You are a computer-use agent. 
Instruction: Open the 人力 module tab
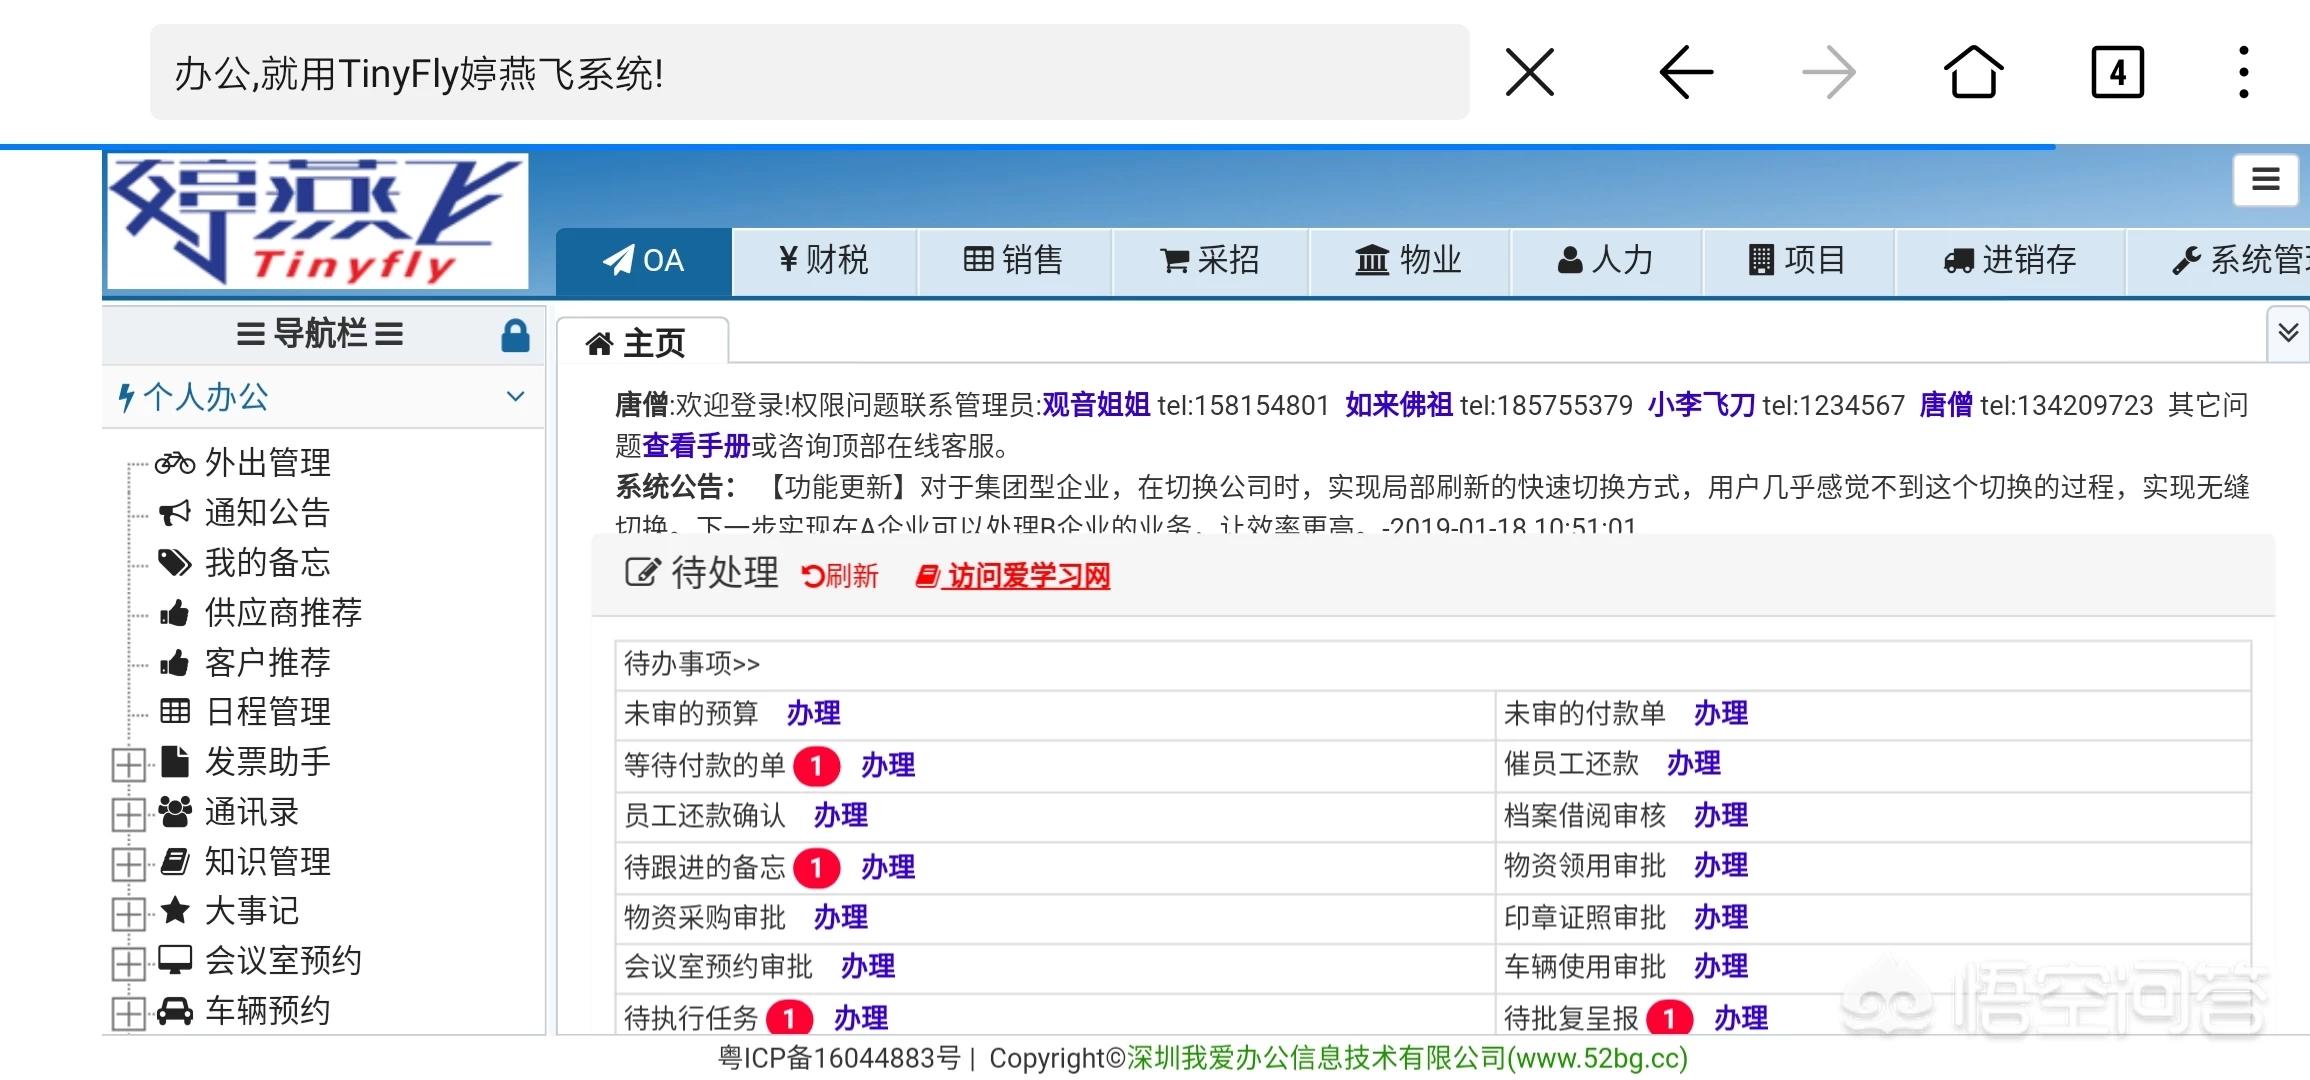coord(1605,261)
